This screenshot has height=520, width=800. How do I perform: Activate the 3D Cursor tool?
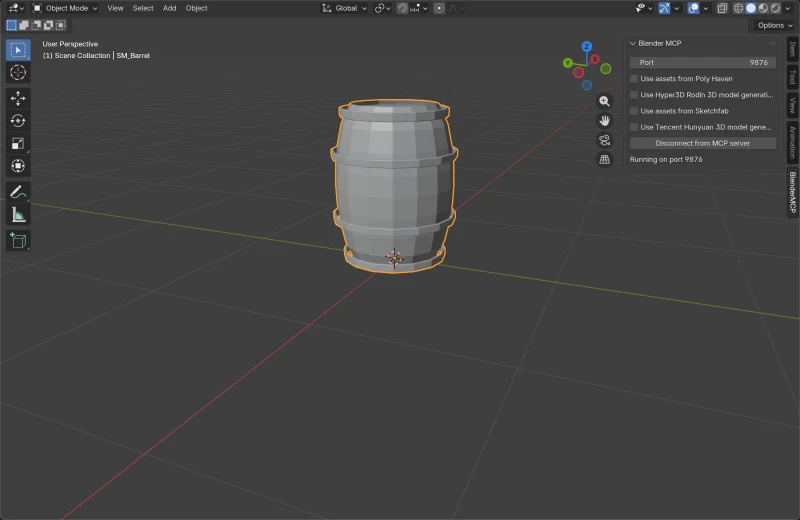point(18,72)
